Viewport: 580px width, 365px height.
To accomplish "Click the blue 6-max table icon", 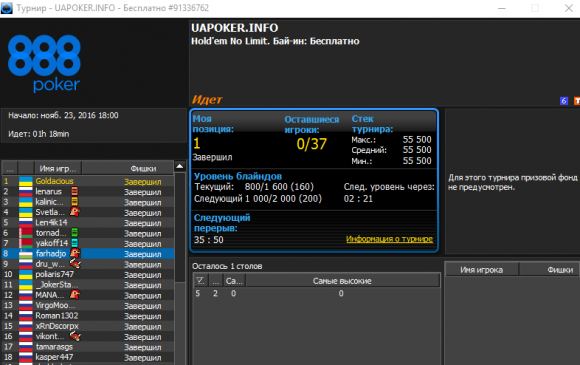I will click(x=564, y=101).
